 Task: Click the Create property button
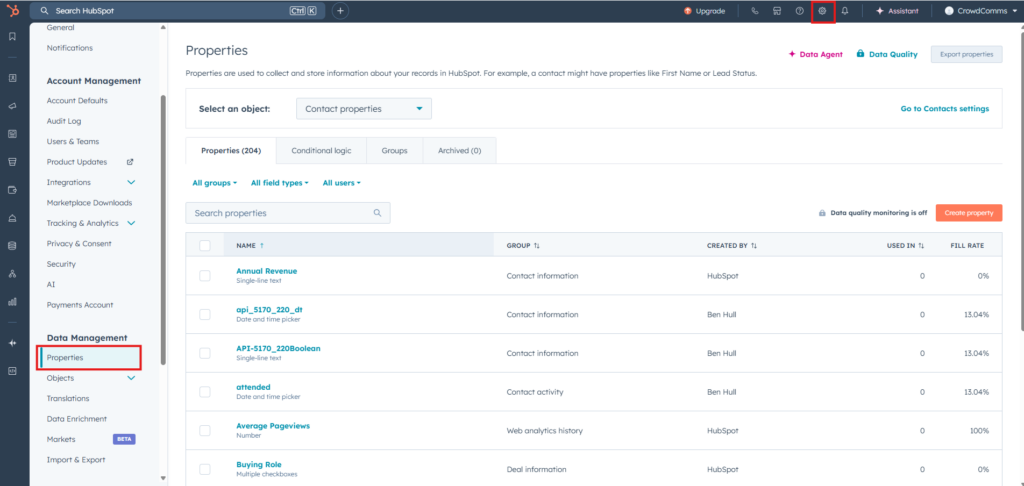coord(969,213)
